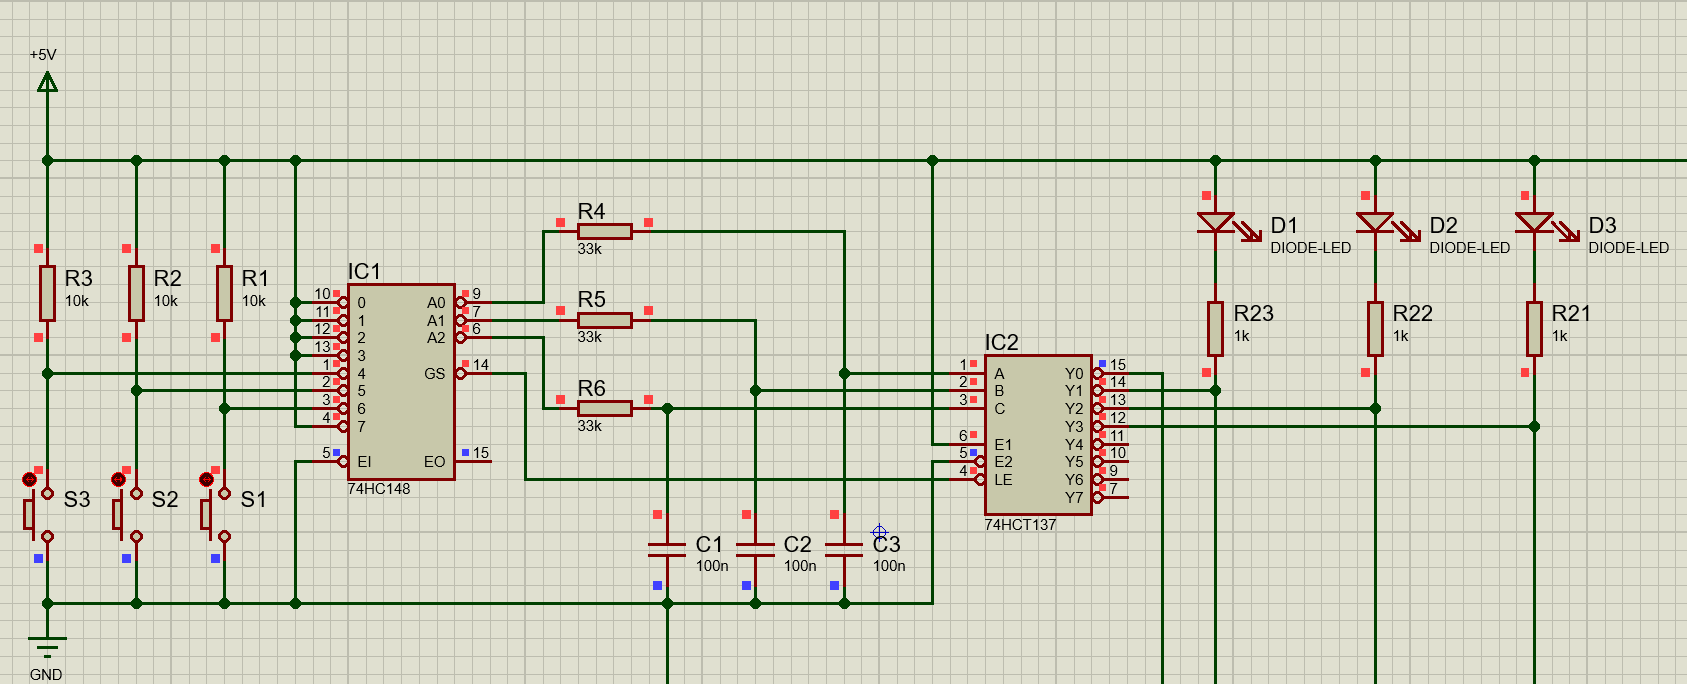Select resistor R5 33k

[x=605, y=320]
